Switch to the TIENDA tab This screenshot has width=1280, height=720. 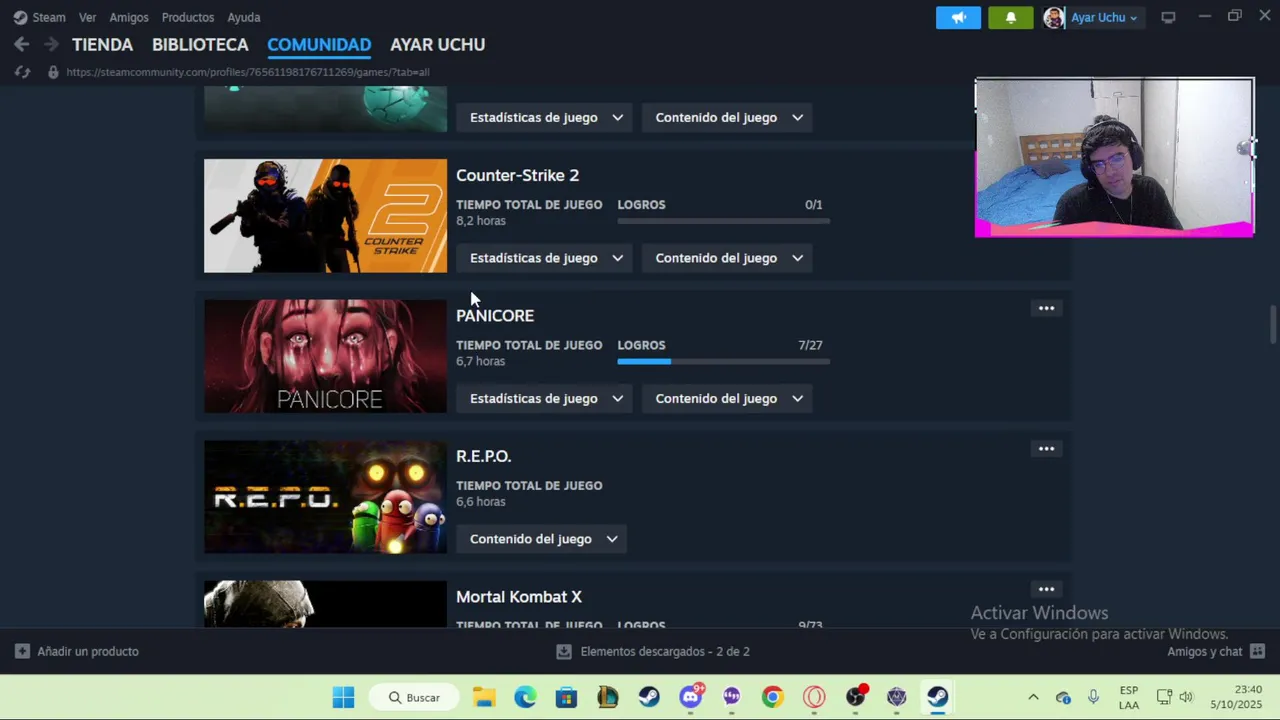[x=102, y=44]
